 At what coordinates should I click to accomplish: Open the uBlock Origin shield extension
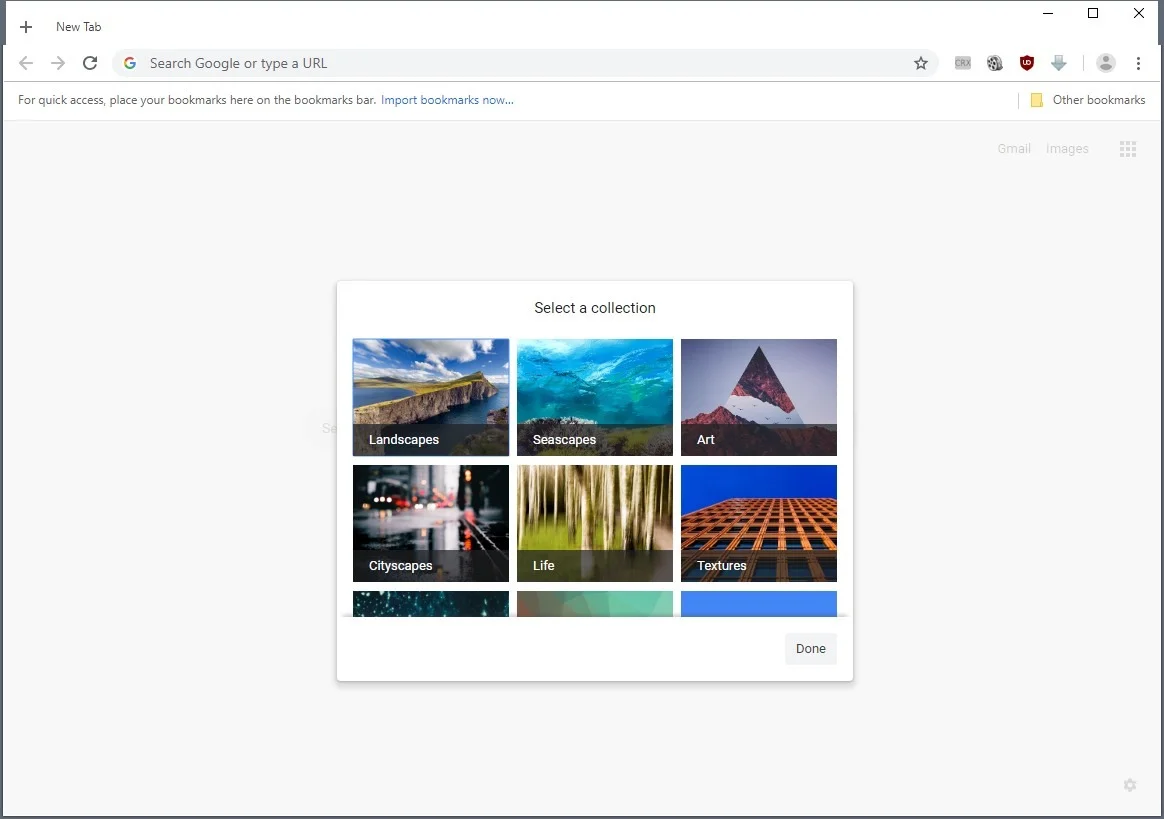tap(1027, 63)
